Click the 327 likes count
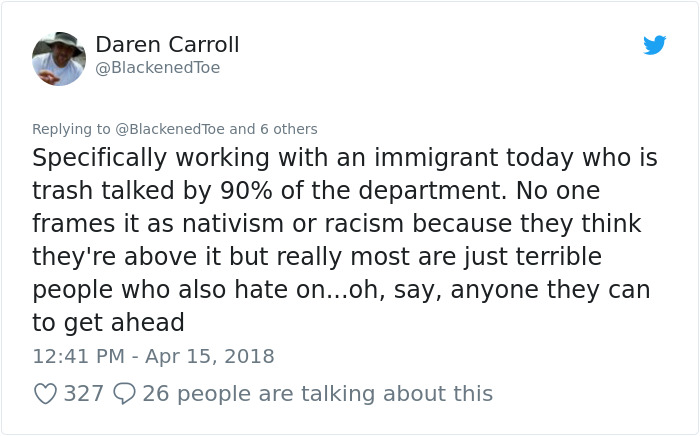This screenshot has height=436, width=700. 84,394
